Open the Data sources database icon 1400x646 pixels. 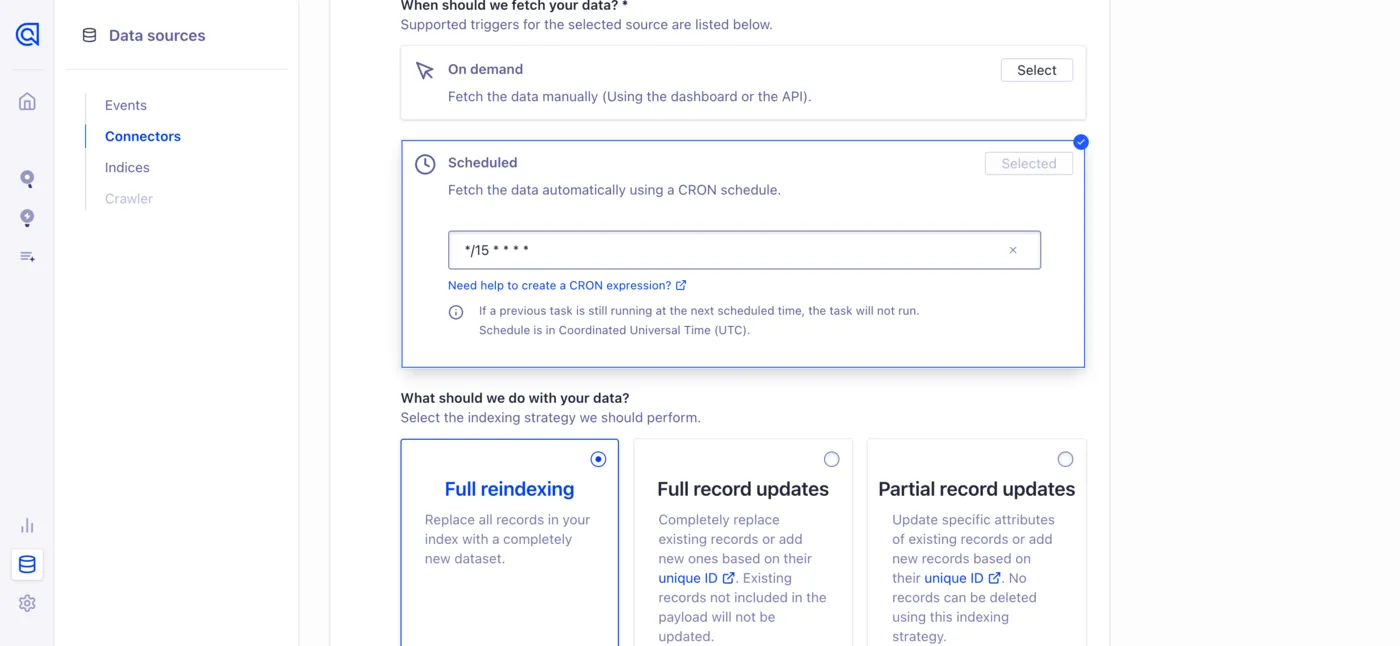[27, 565]
